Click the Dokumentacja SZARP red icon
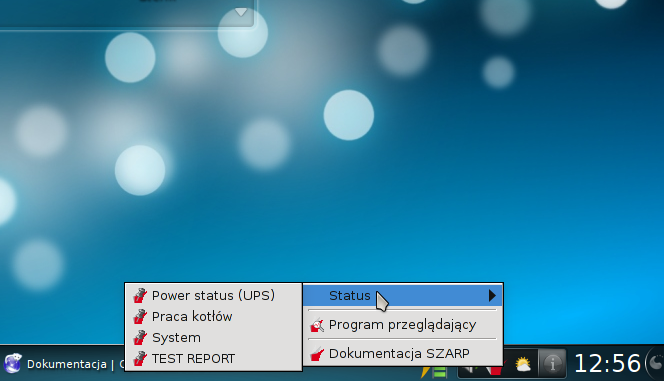 coord(317,354)
